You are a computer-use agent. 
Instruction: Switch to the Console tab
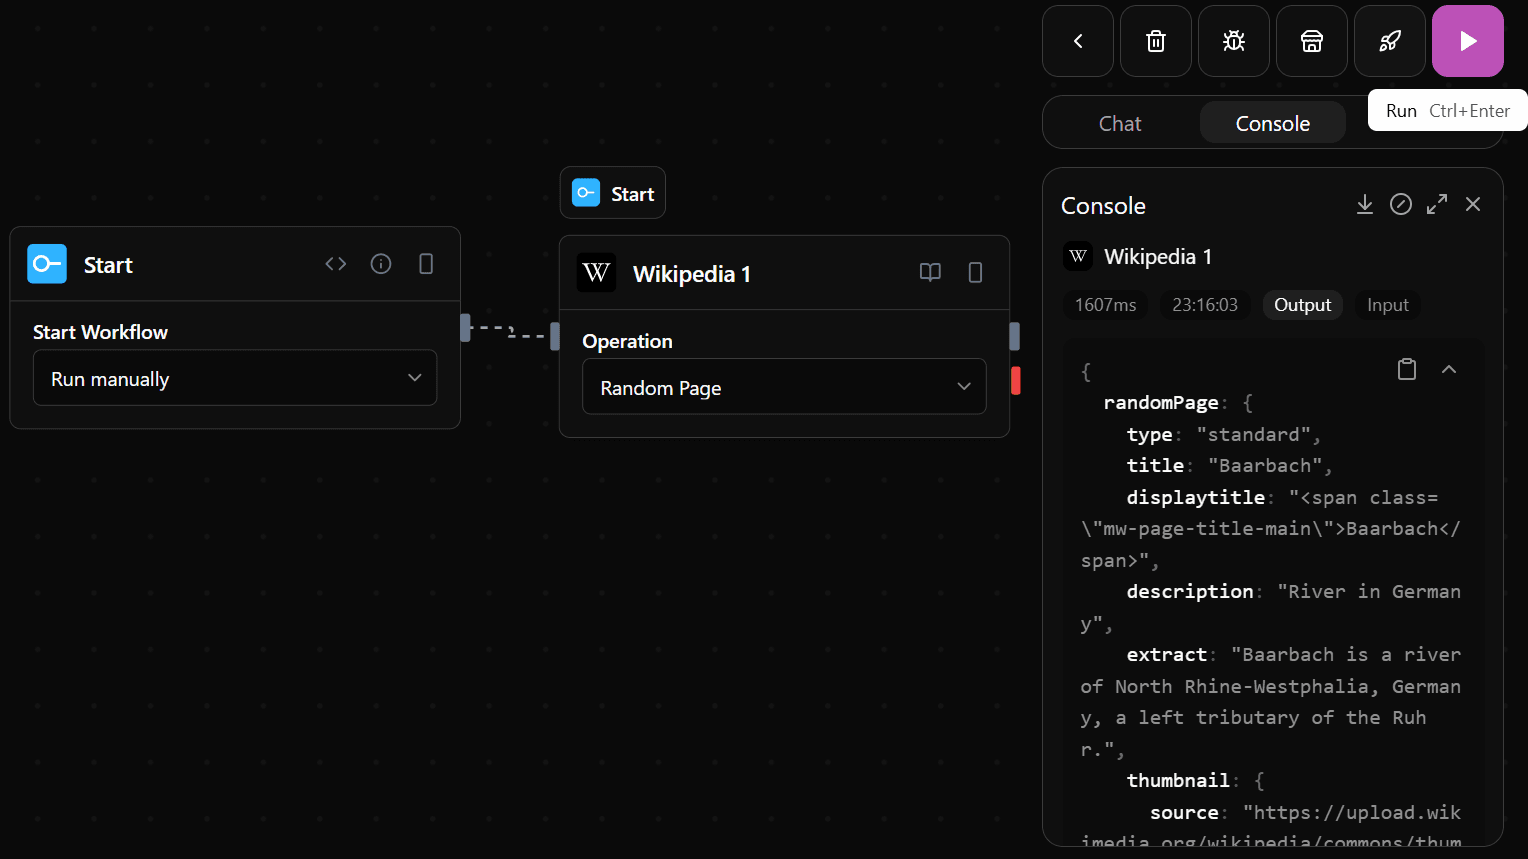pos(1272,123)
